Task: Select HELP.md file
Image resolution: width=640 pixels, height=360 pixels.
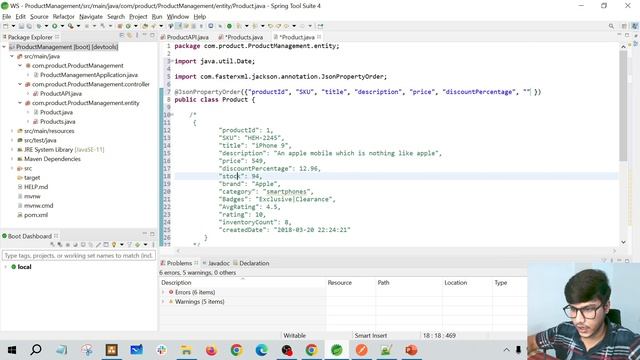Action: pyautogui.click(x=36, y=187)
